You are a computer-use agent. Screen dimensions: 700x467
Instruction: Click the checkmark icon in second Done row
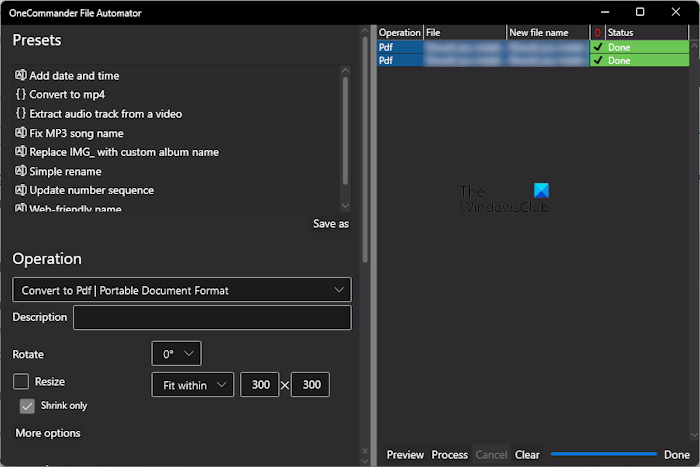click(x=598, y=60)
